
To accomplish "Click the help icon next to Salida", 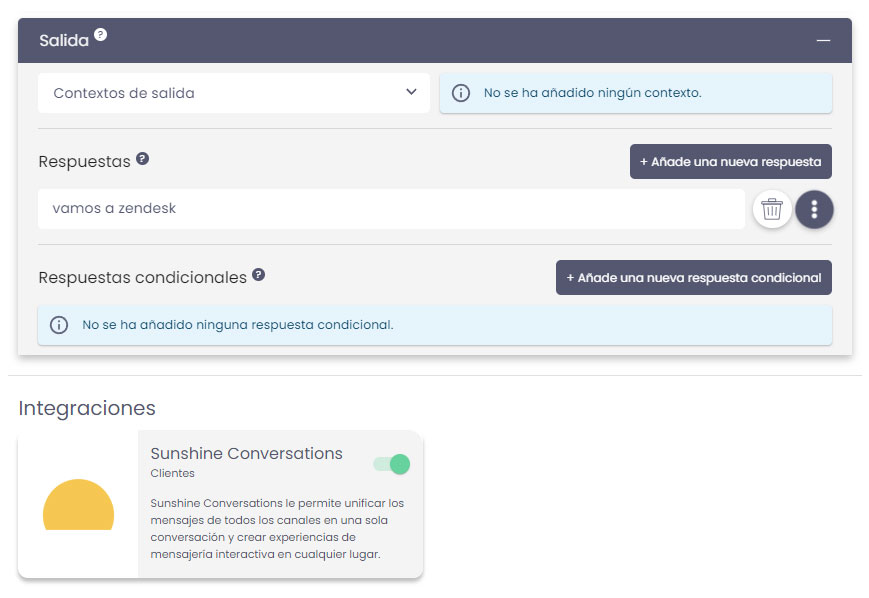I will 100,35.
